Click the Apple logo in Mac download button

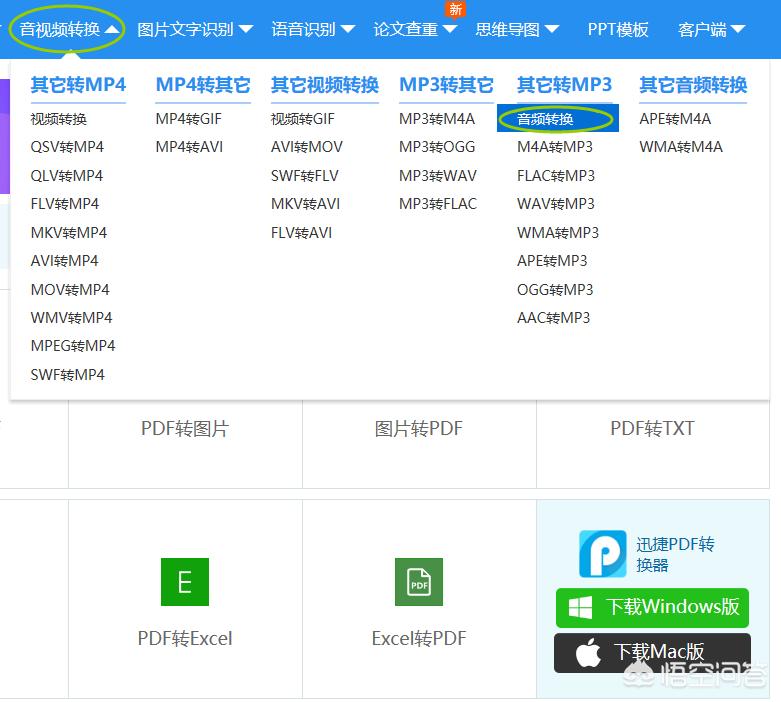588,652
